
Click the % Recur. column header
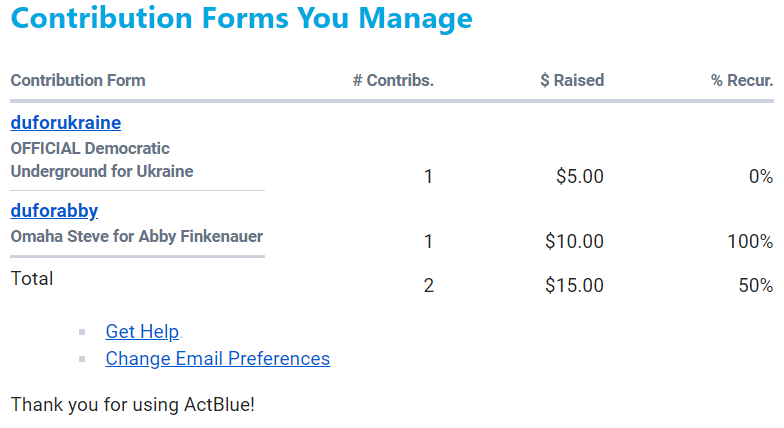pos(742,80)
